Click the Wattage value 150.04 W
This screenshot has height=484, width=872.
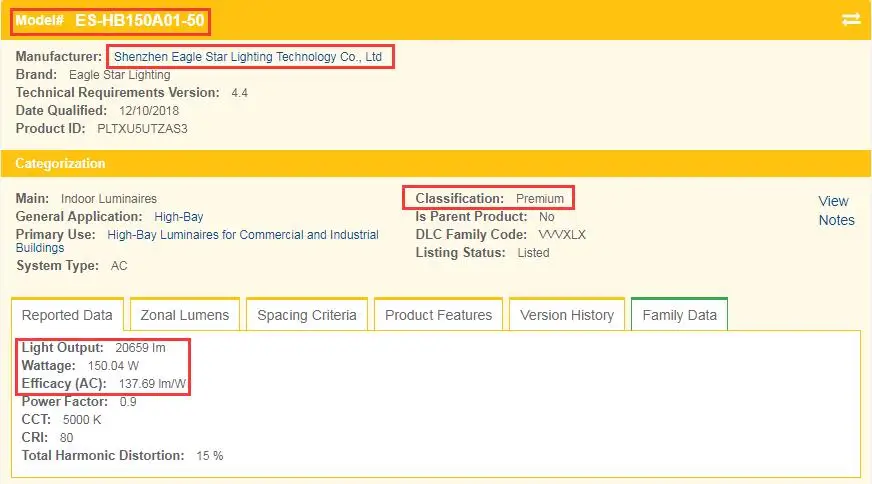pyautogui.click(x=113, y=366)
